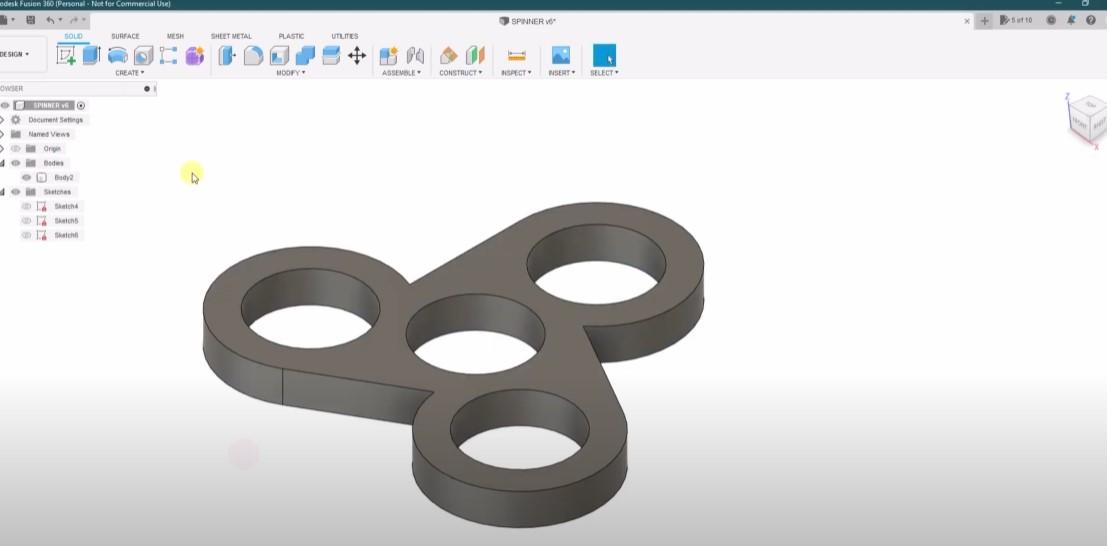Select the Split Body tool
Viewport: 1107px width, 546px height.
point(331,55)
